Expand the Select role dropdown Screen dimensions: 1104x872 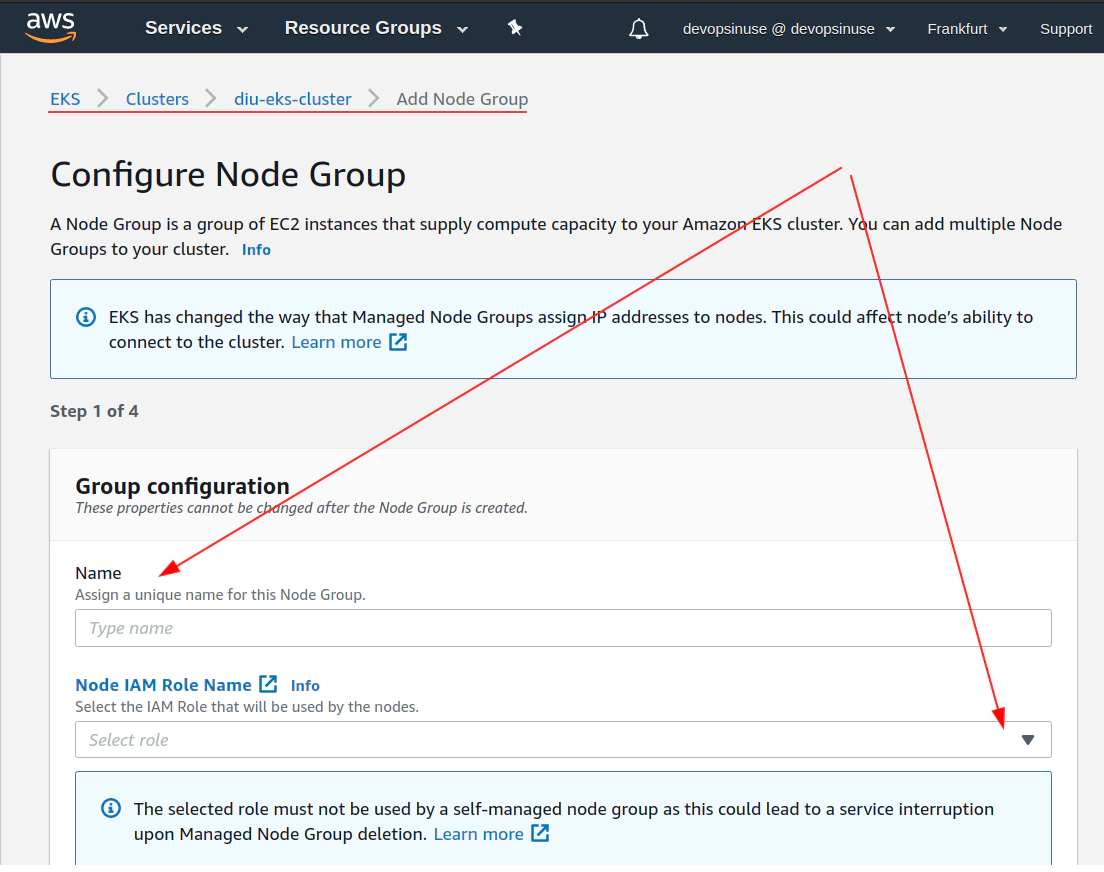(563, 740)
